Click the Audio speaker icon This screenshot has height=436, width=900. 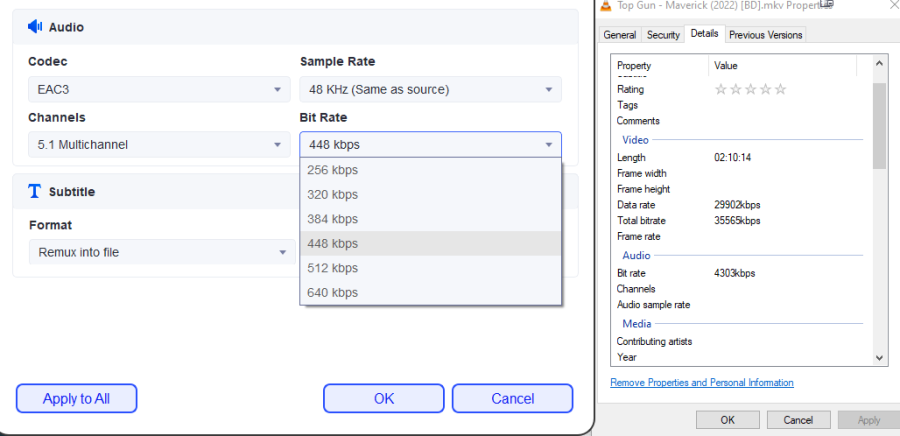click(35, 27)
